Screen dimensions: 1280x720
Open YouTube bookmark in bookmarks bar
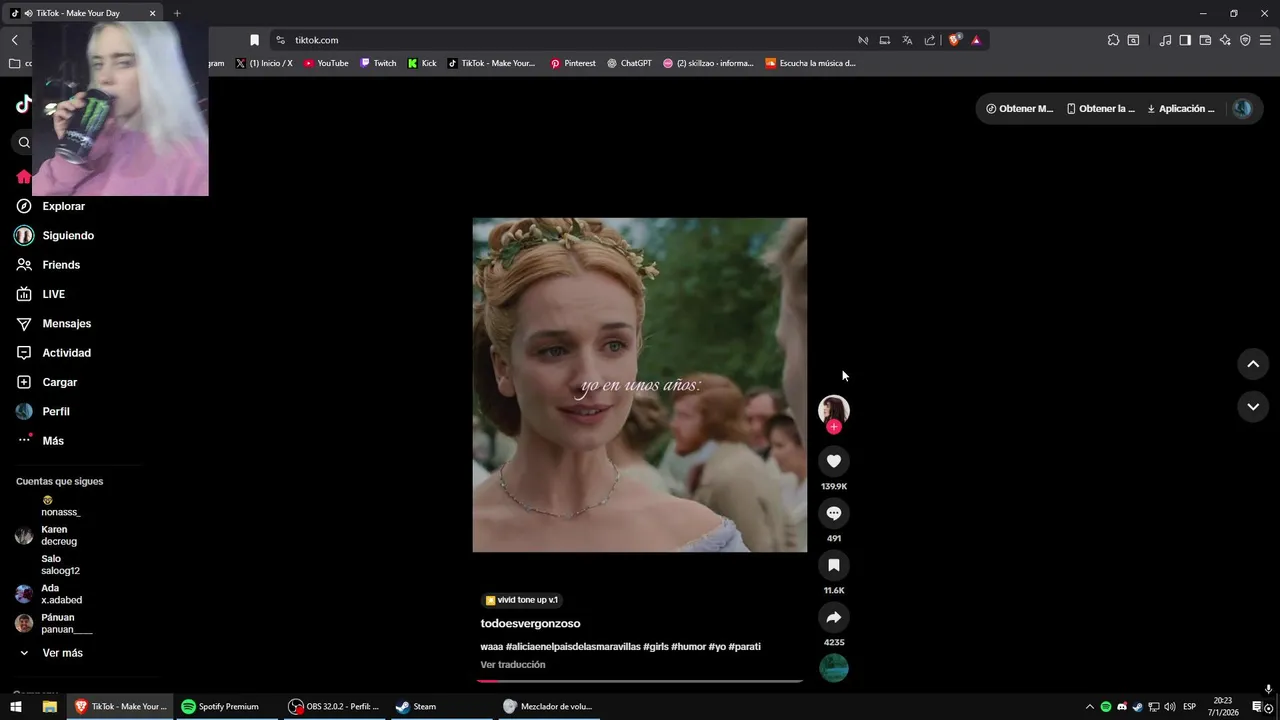click(x=326, y=63)
